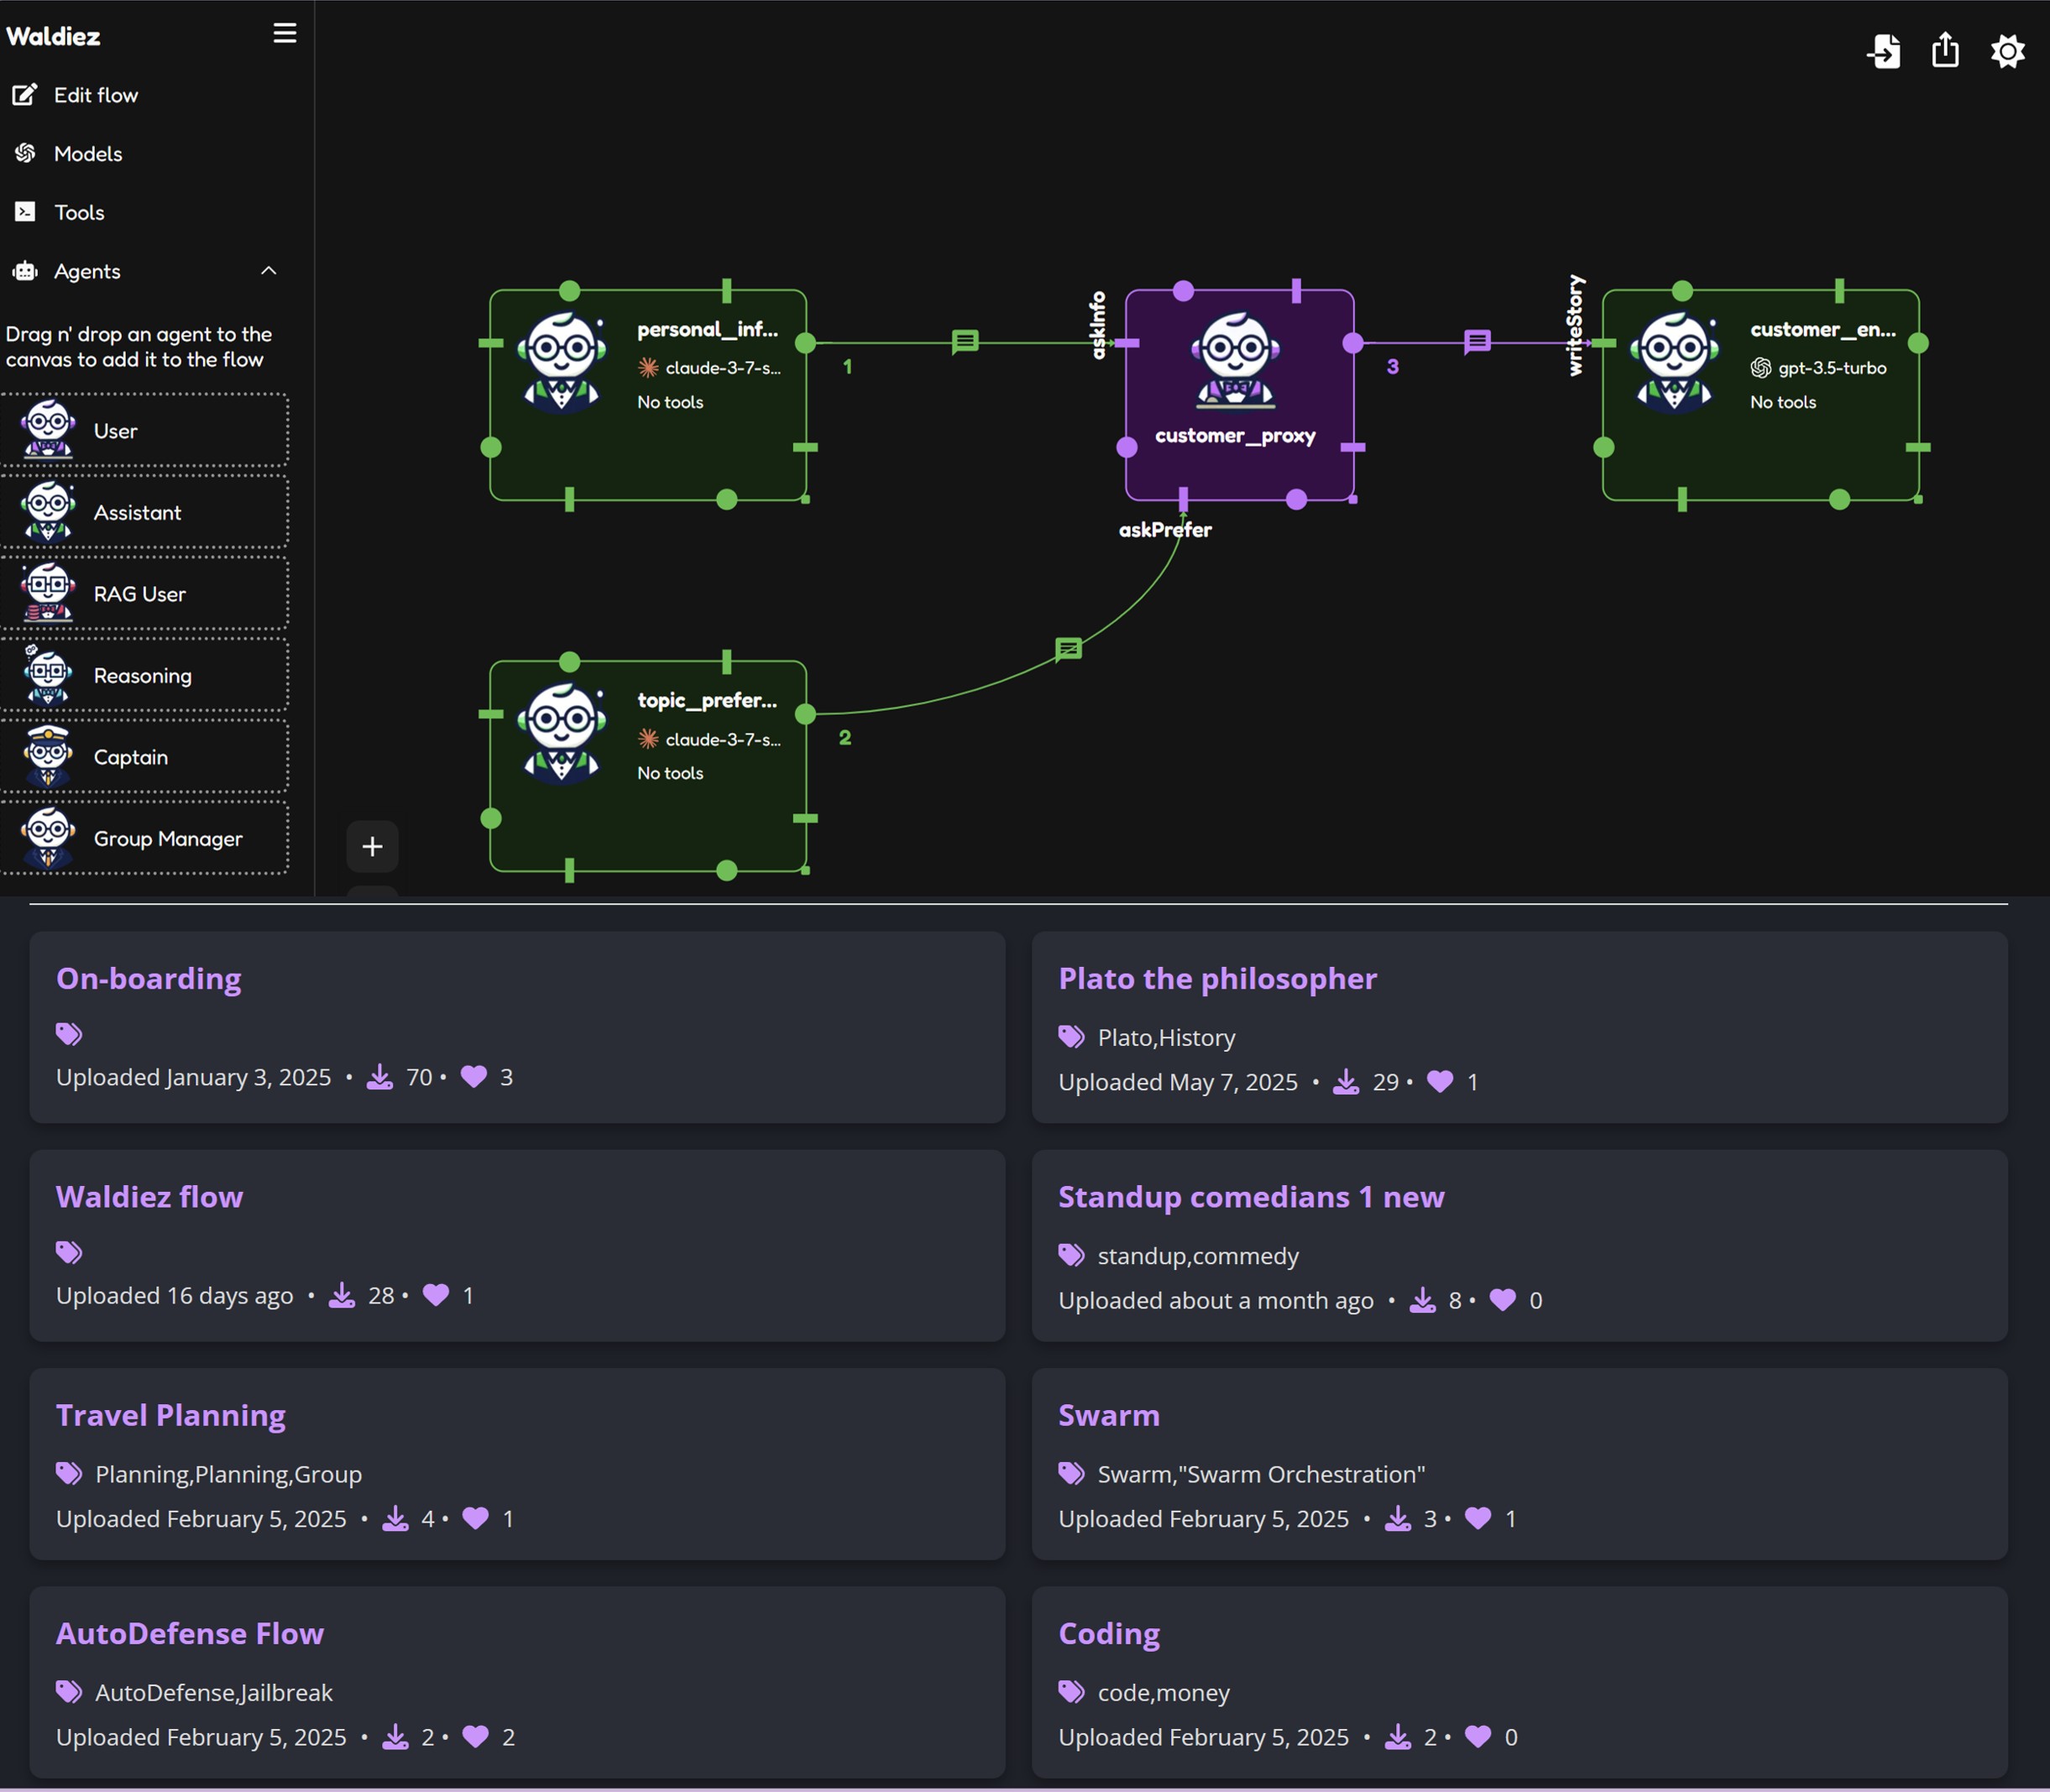Expand the Reasoning agent entry
Image resolution: width=2050 pixels, height=1792 pixels.
tap(143, 675)
